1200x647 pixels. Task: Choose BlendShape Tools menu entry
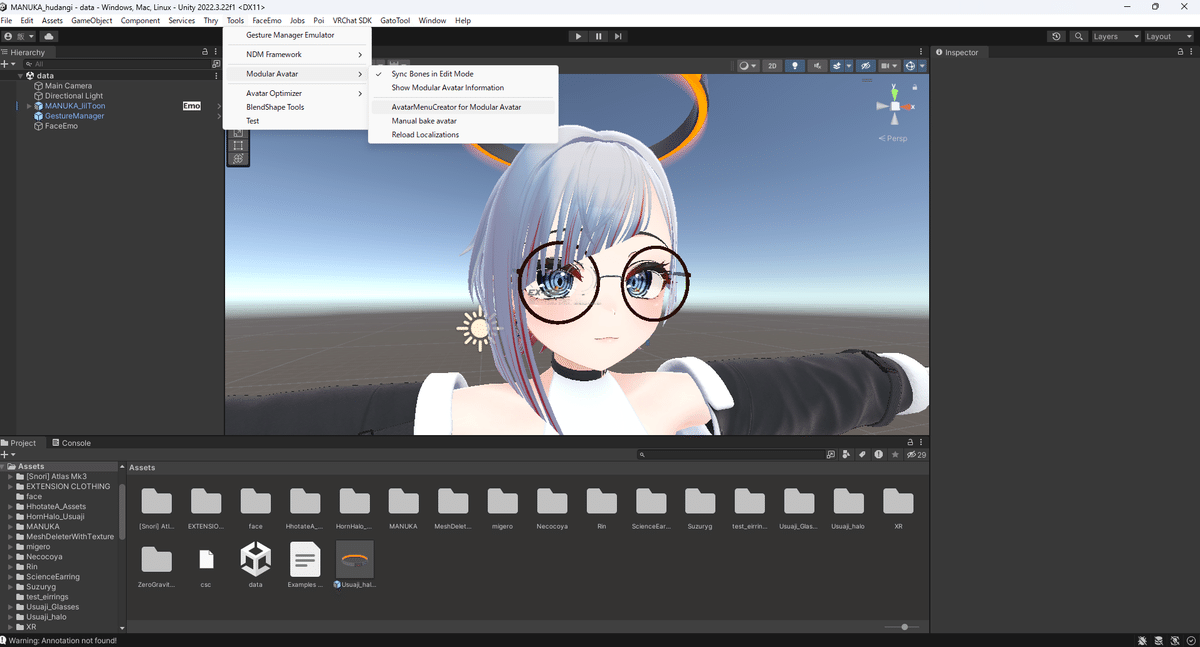[x=297, y=107]
